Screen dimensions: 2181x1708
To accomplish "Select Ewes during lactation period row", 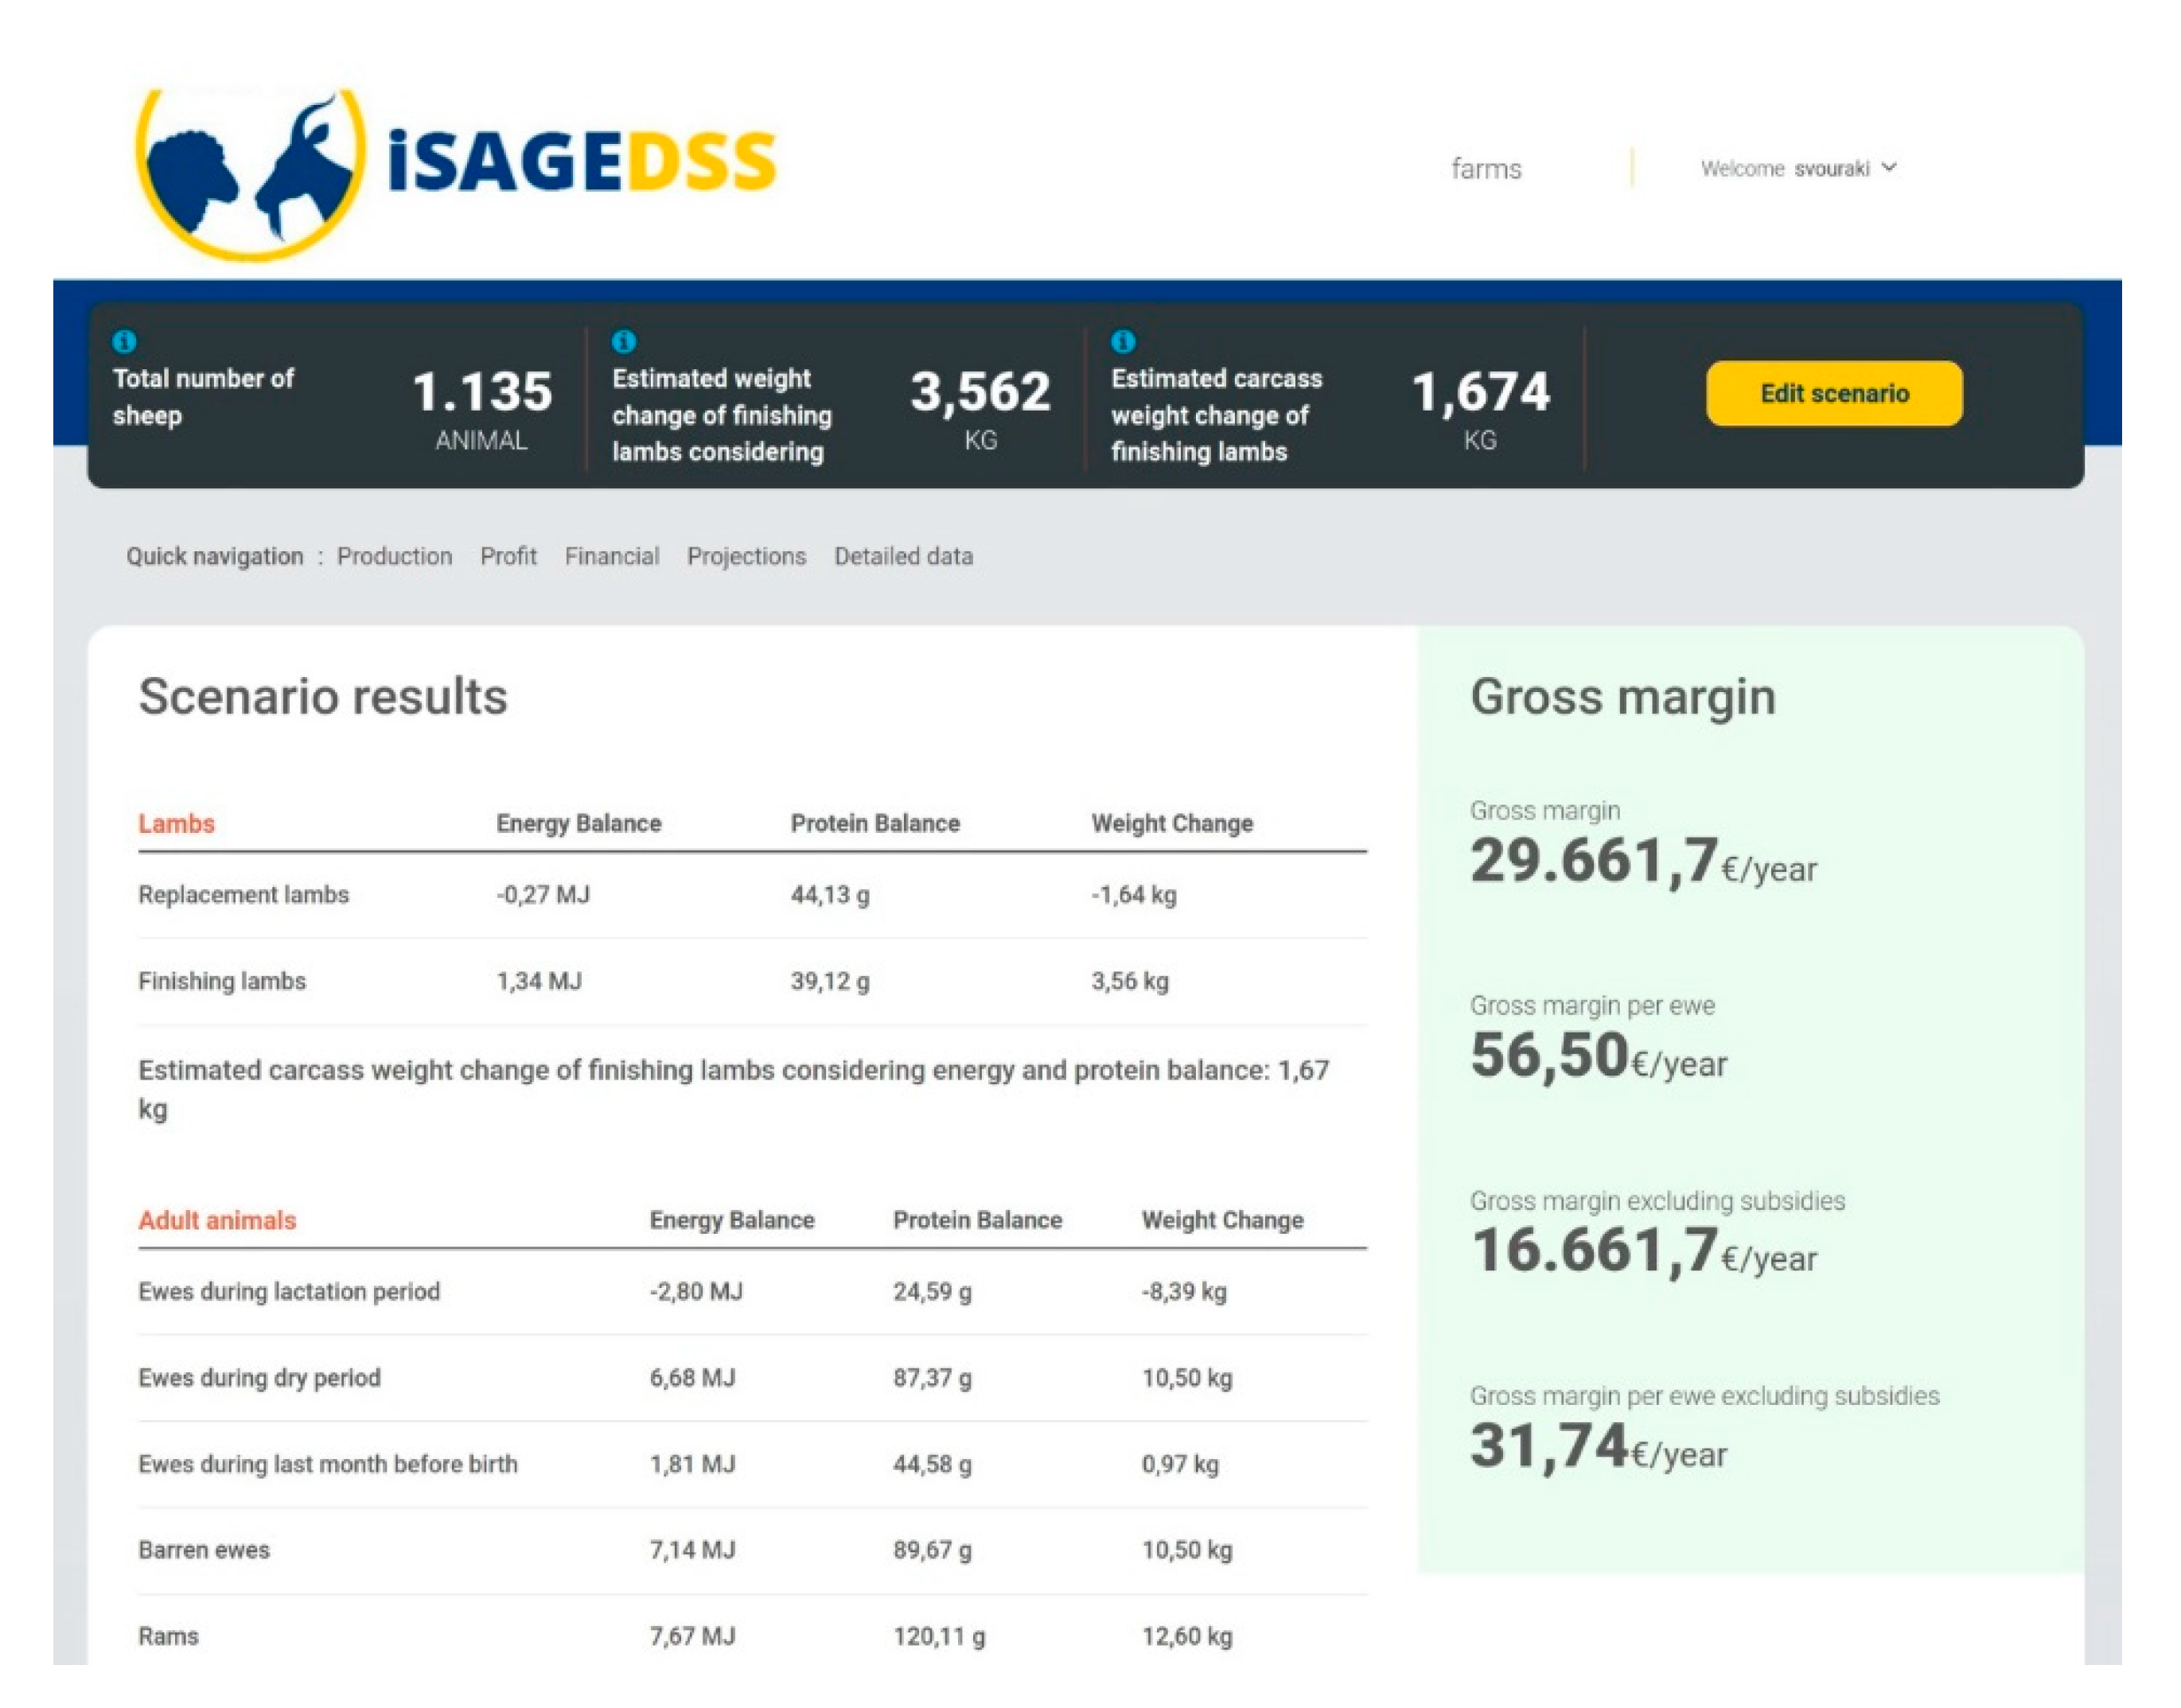I will 289,1291.
